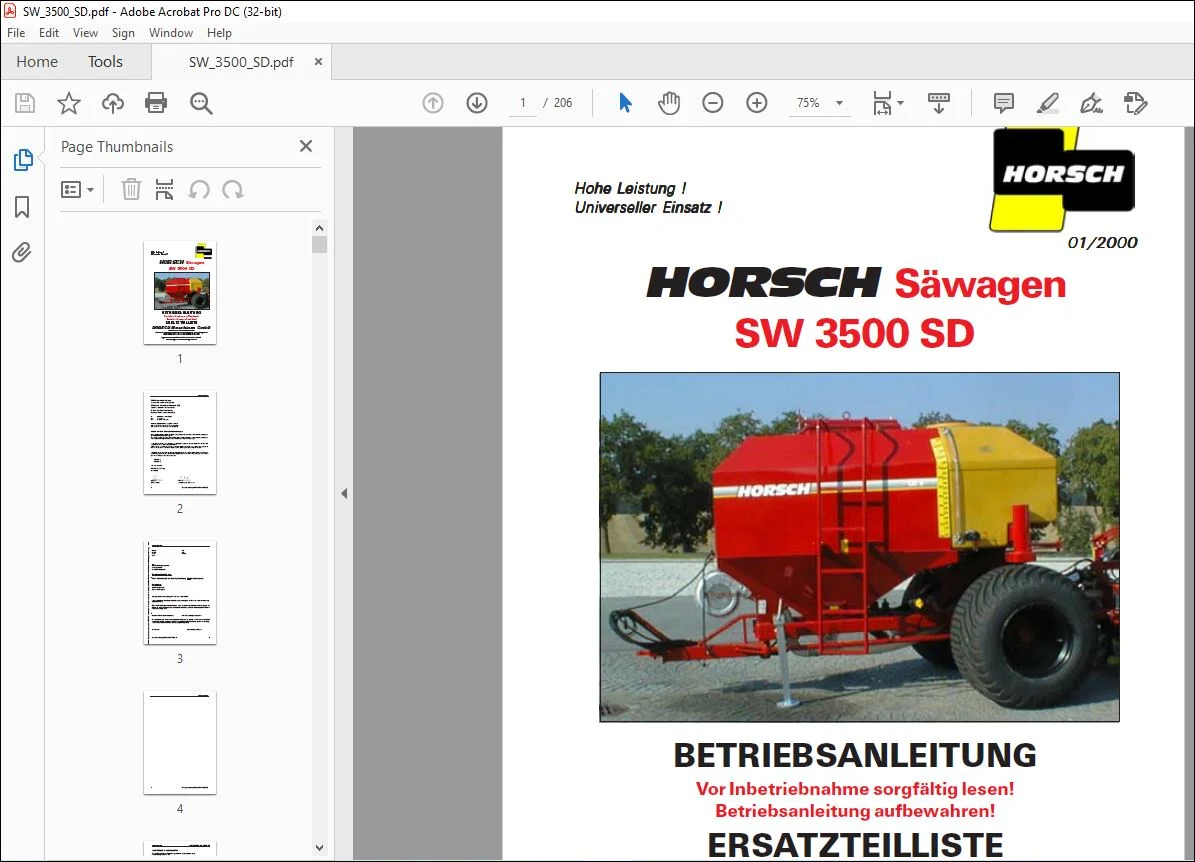The height and width of the screenshot is (862, 1195).
Task: Open the File menu
Action: pos(16,33)
